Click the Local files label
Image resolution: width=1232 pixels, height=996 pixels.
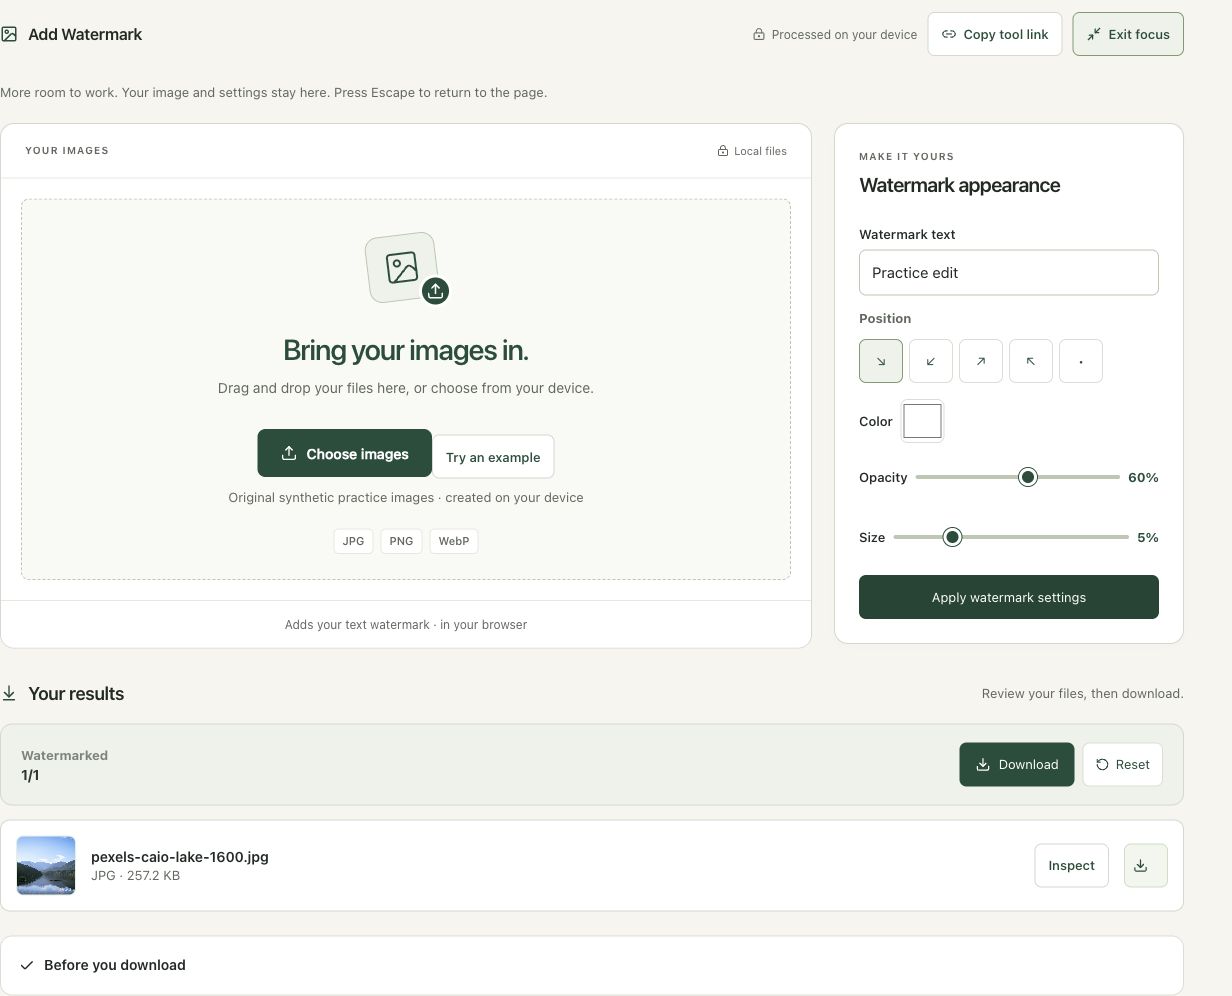click(x=760, y=151)
